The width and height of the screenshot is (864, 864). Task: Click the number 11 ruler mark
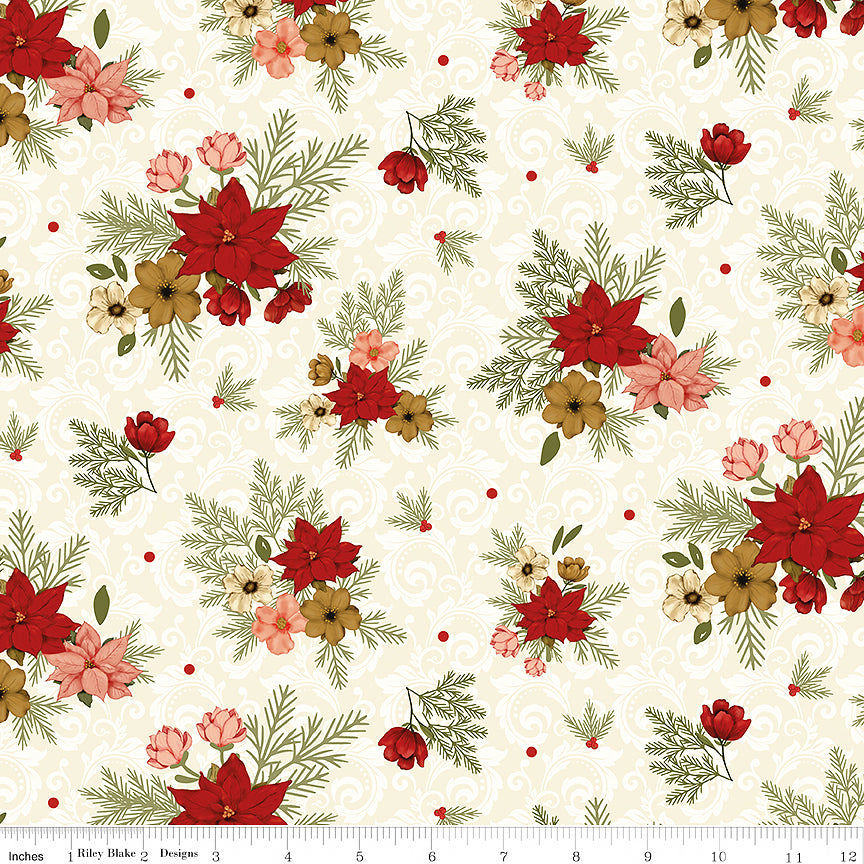793,856
